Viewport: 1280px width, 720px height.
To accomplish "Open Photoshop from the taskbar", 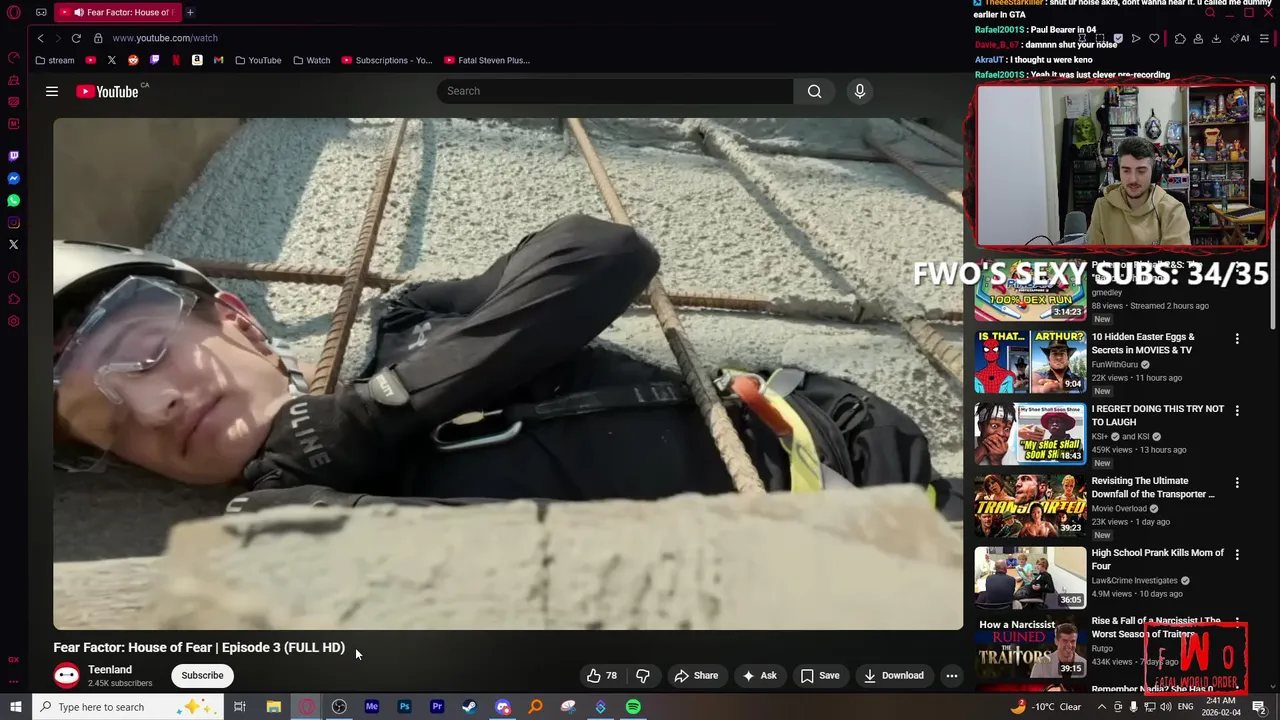I will pyautogui.click(x=404, y=707).
